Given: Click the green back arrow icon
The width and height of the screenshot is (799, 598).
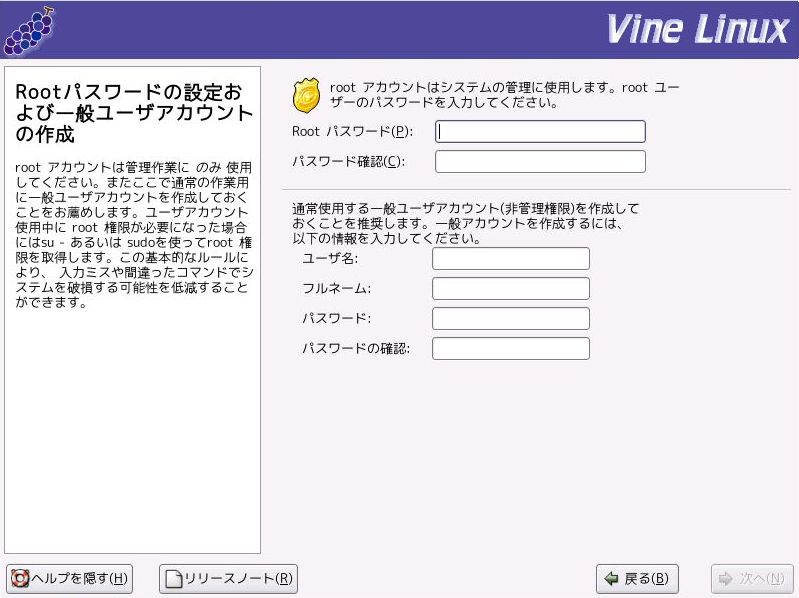Looking at the screenshot, I should coord(611,579).
